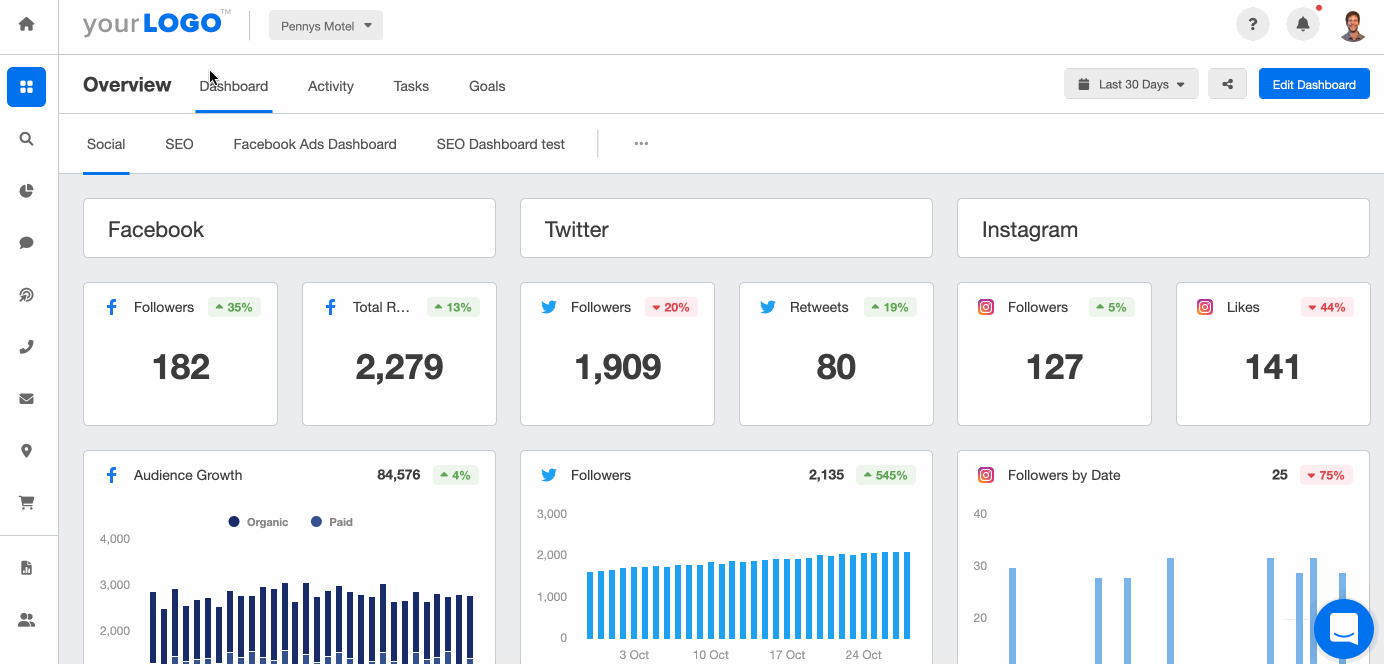Screen dimensions: 1384x664
Task: Select the pie chart reports icon
Action: (27, 191)
